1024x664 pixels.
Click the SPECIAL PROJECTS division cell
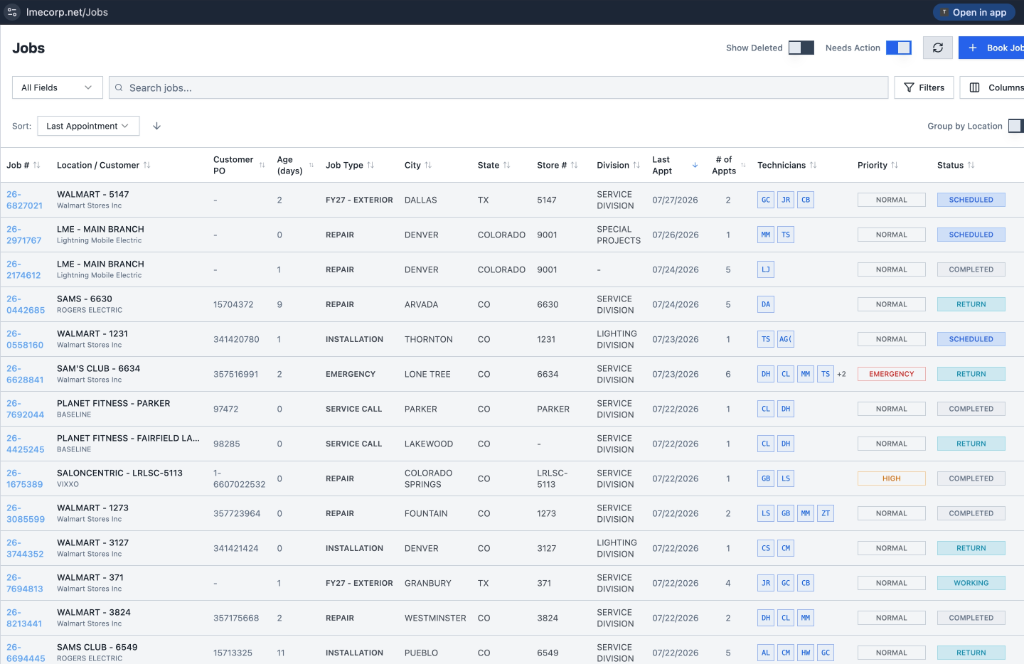click(618, 235)
